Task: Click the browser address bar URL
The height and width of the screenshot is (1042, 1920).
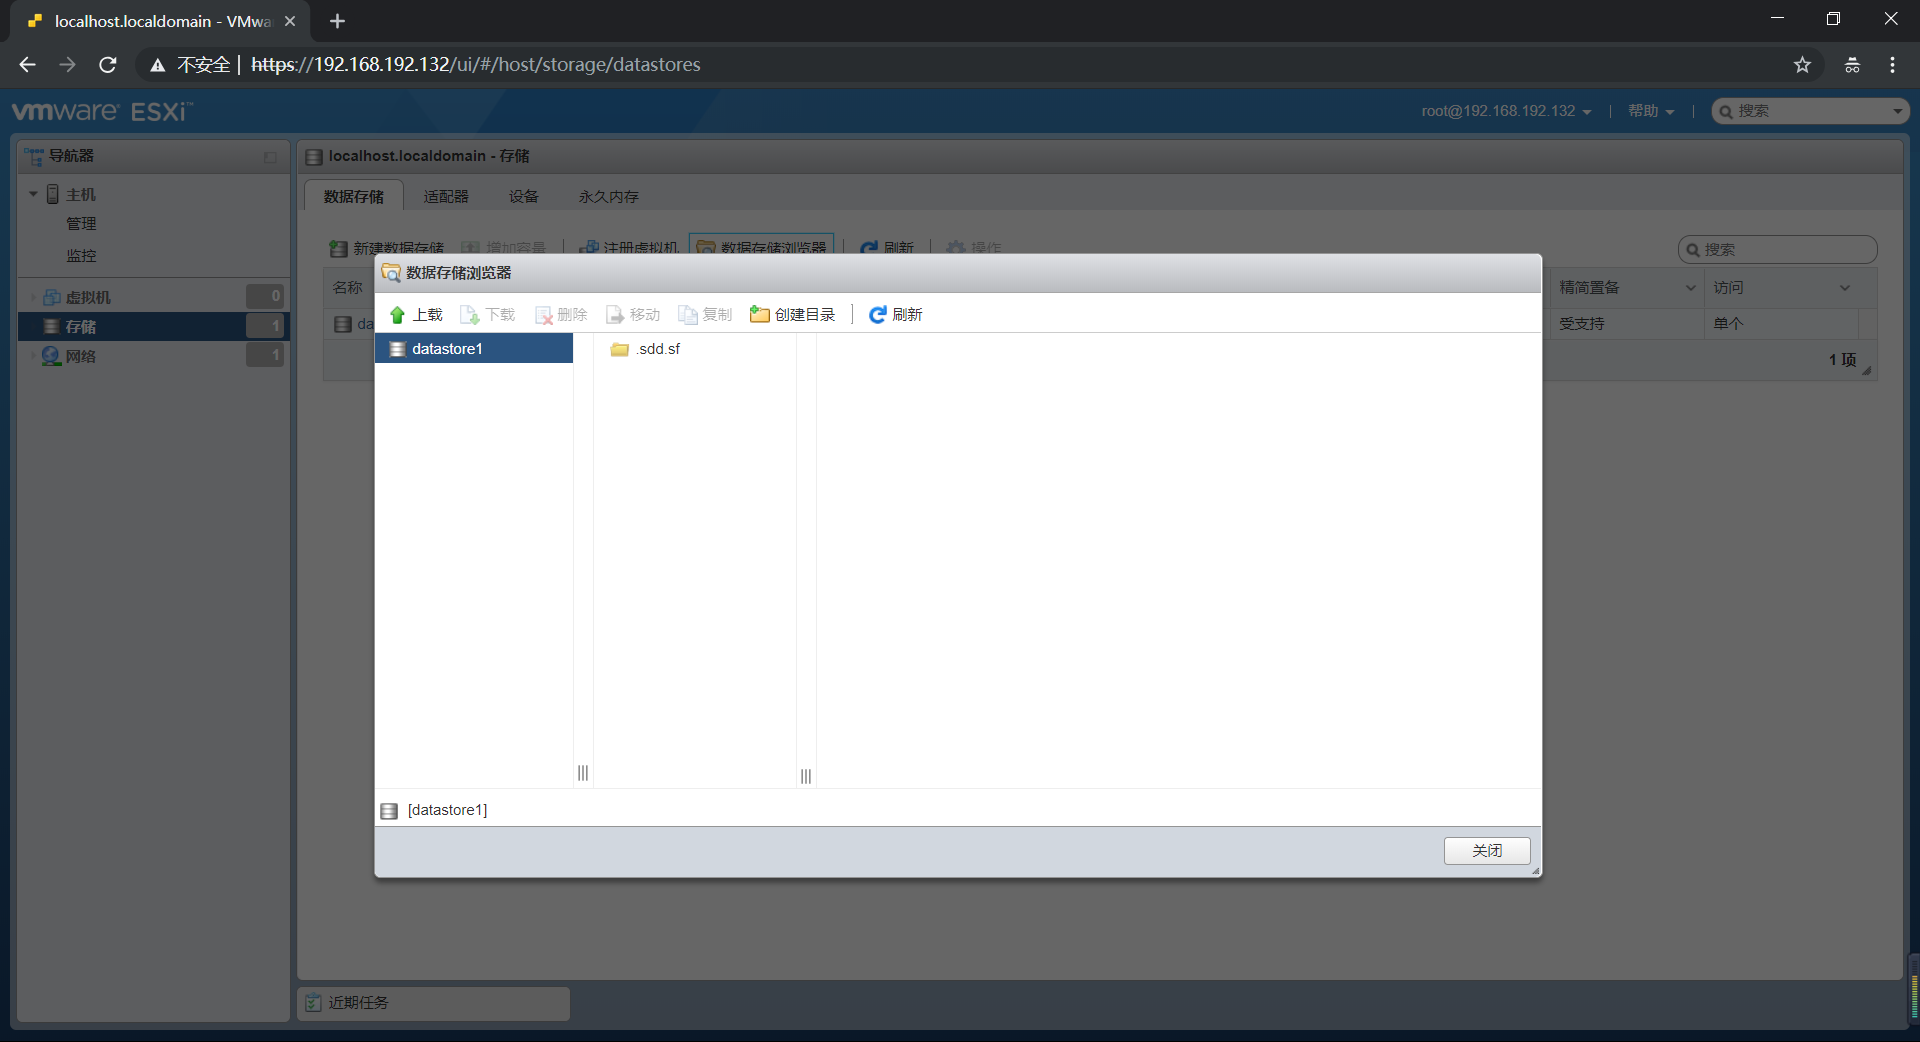Action: [476, 65]
